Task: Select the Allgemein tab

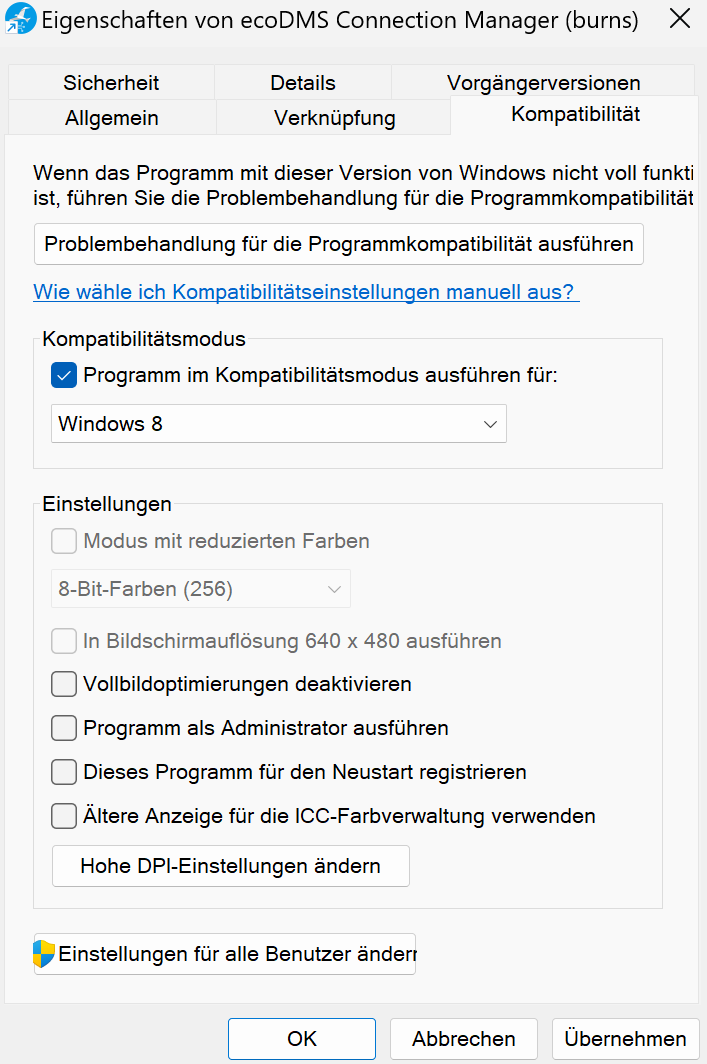Action: point(112,118)
